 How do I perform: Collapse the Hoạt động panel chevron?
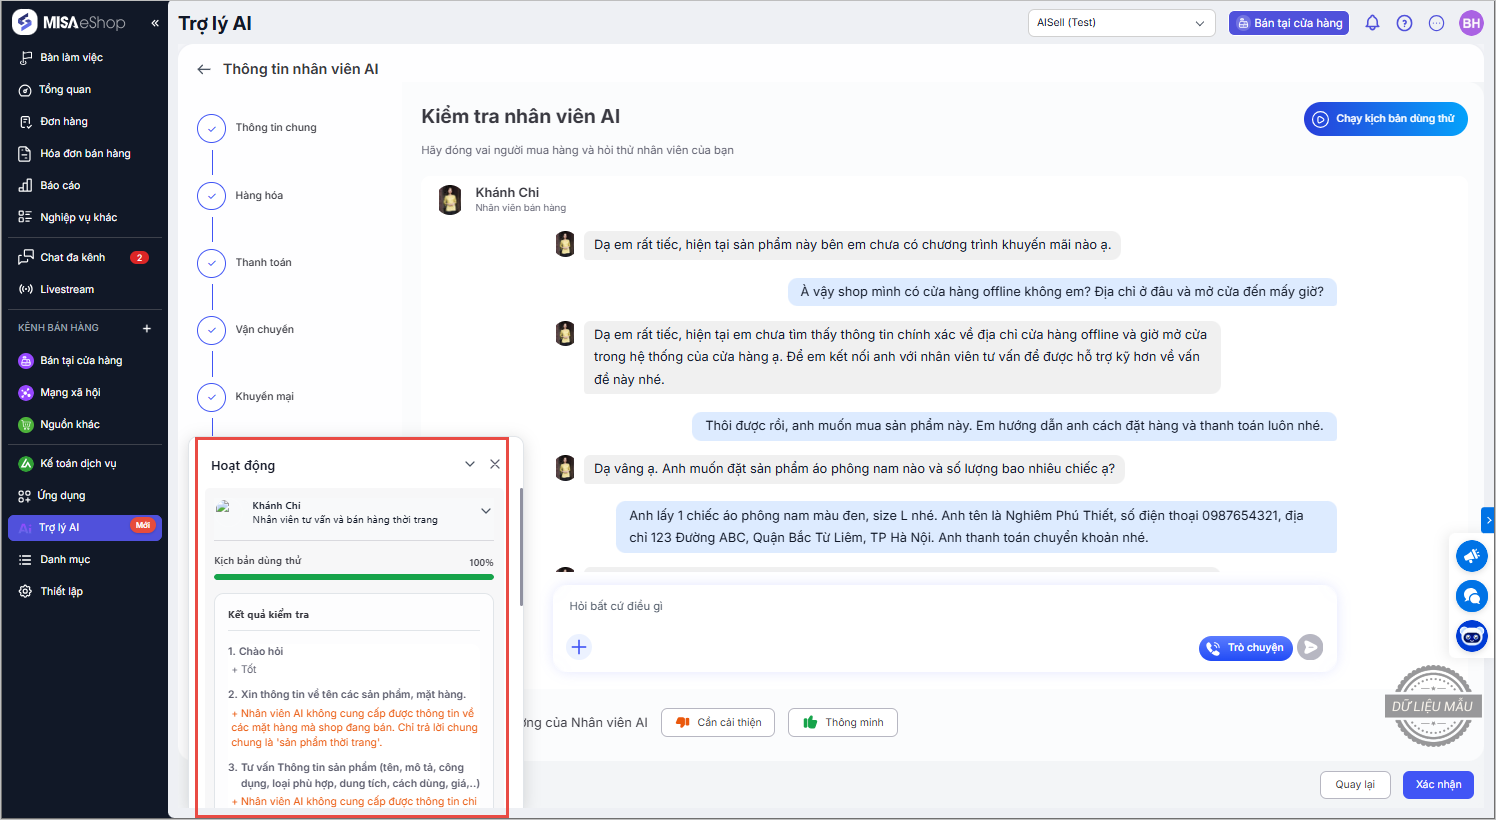pyautogui.click(x=470, y=464)
